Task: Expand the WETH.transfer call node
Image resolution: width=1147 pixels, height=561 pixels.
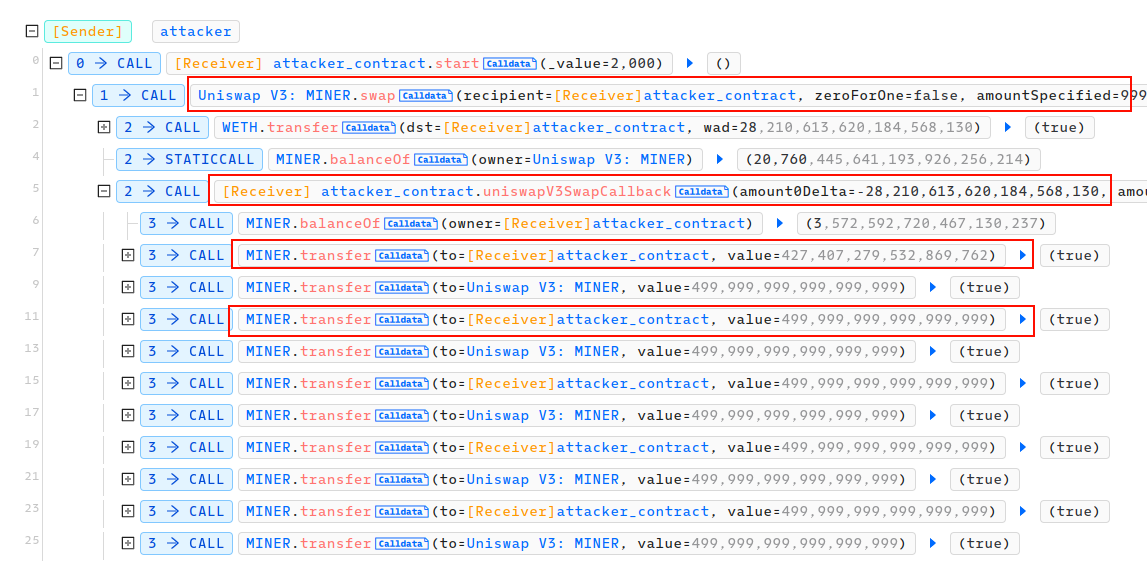Action: 104,127
